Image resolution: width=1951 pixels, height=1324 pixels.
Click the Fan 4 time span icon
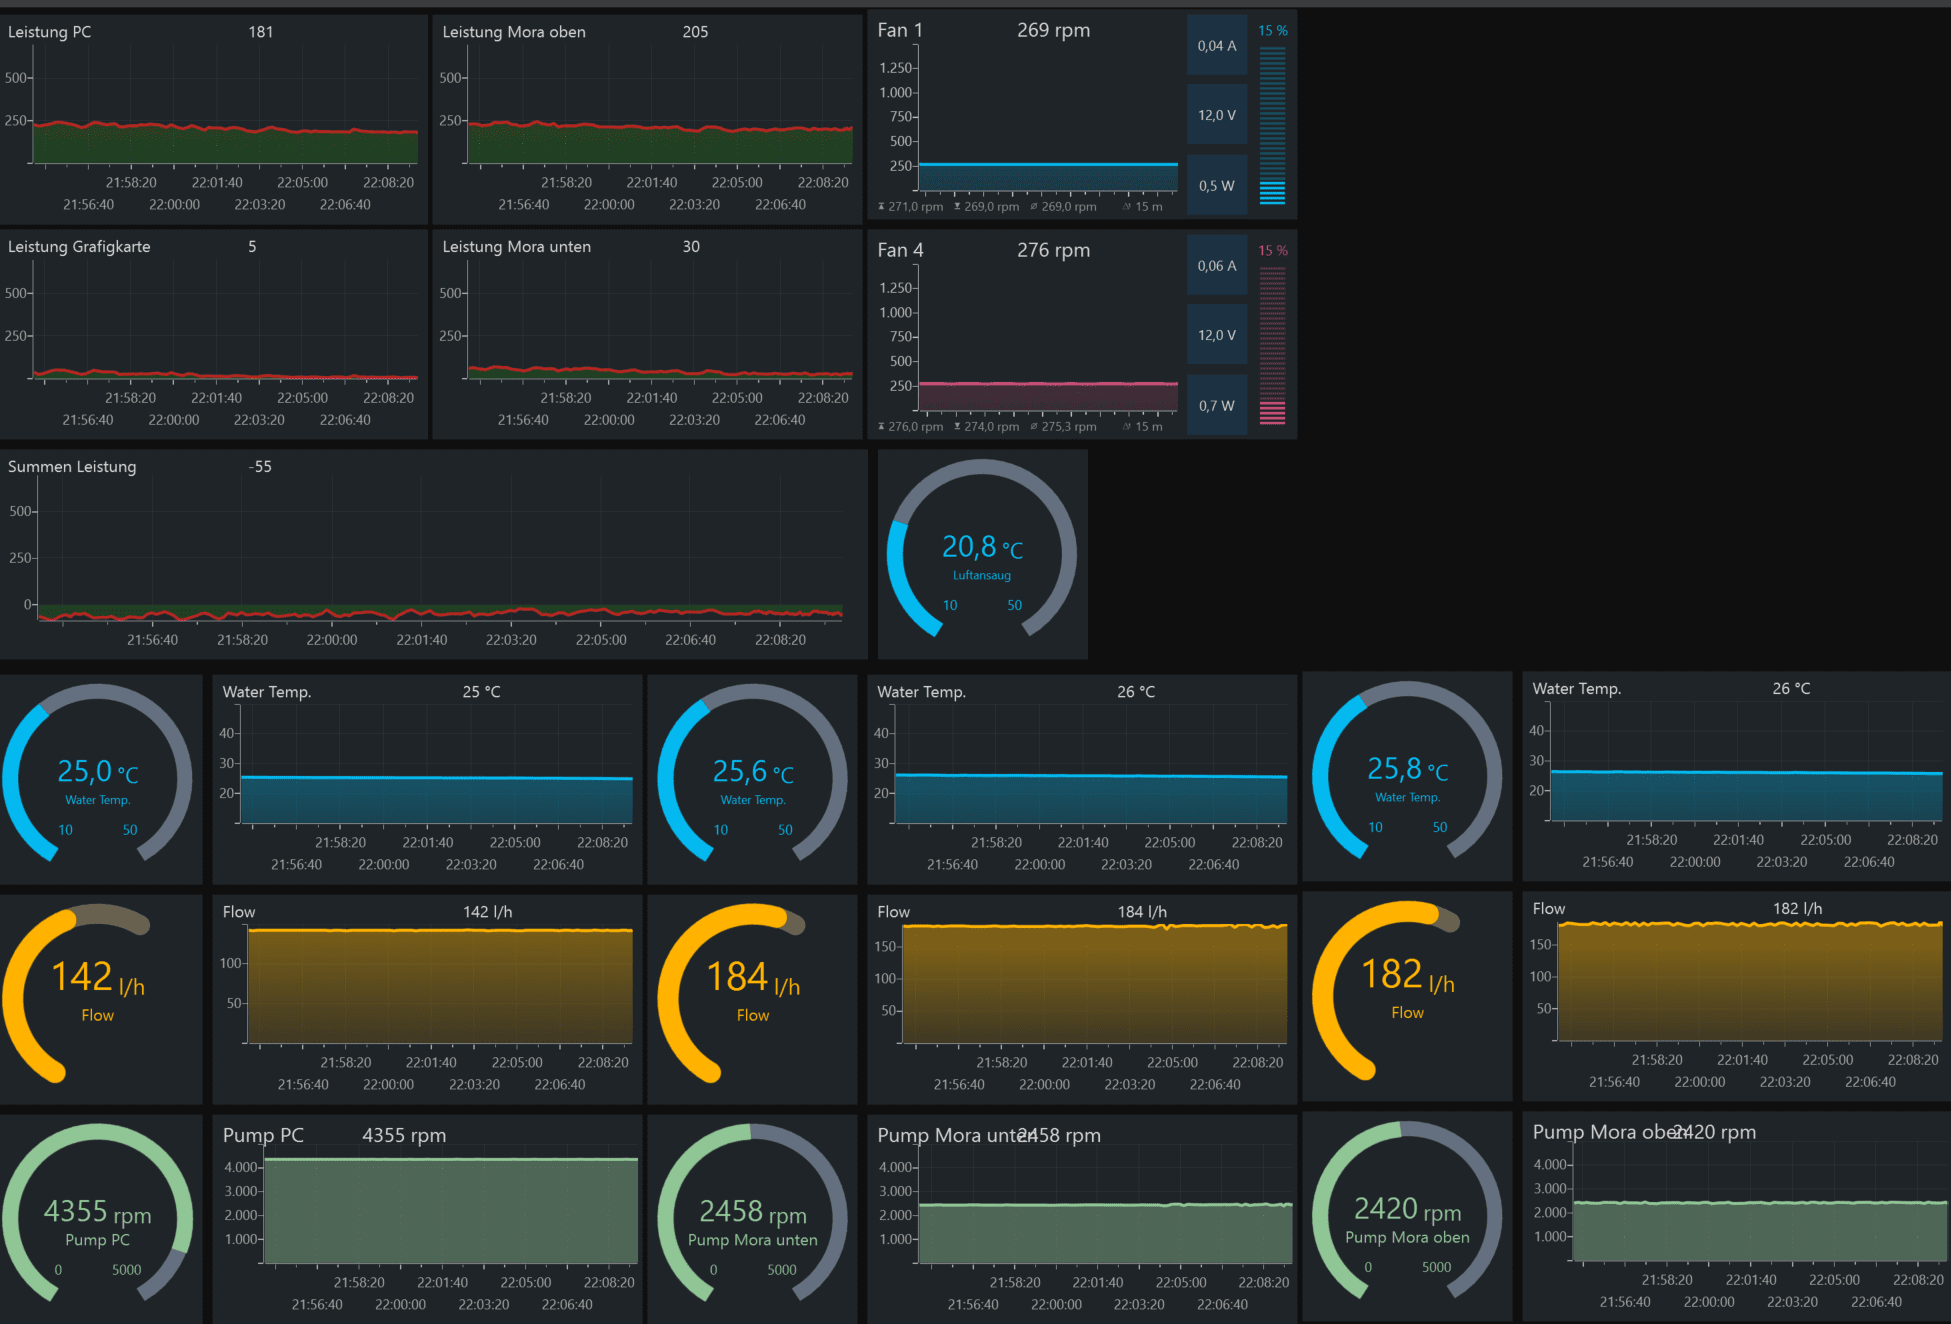coord(1127,427)
